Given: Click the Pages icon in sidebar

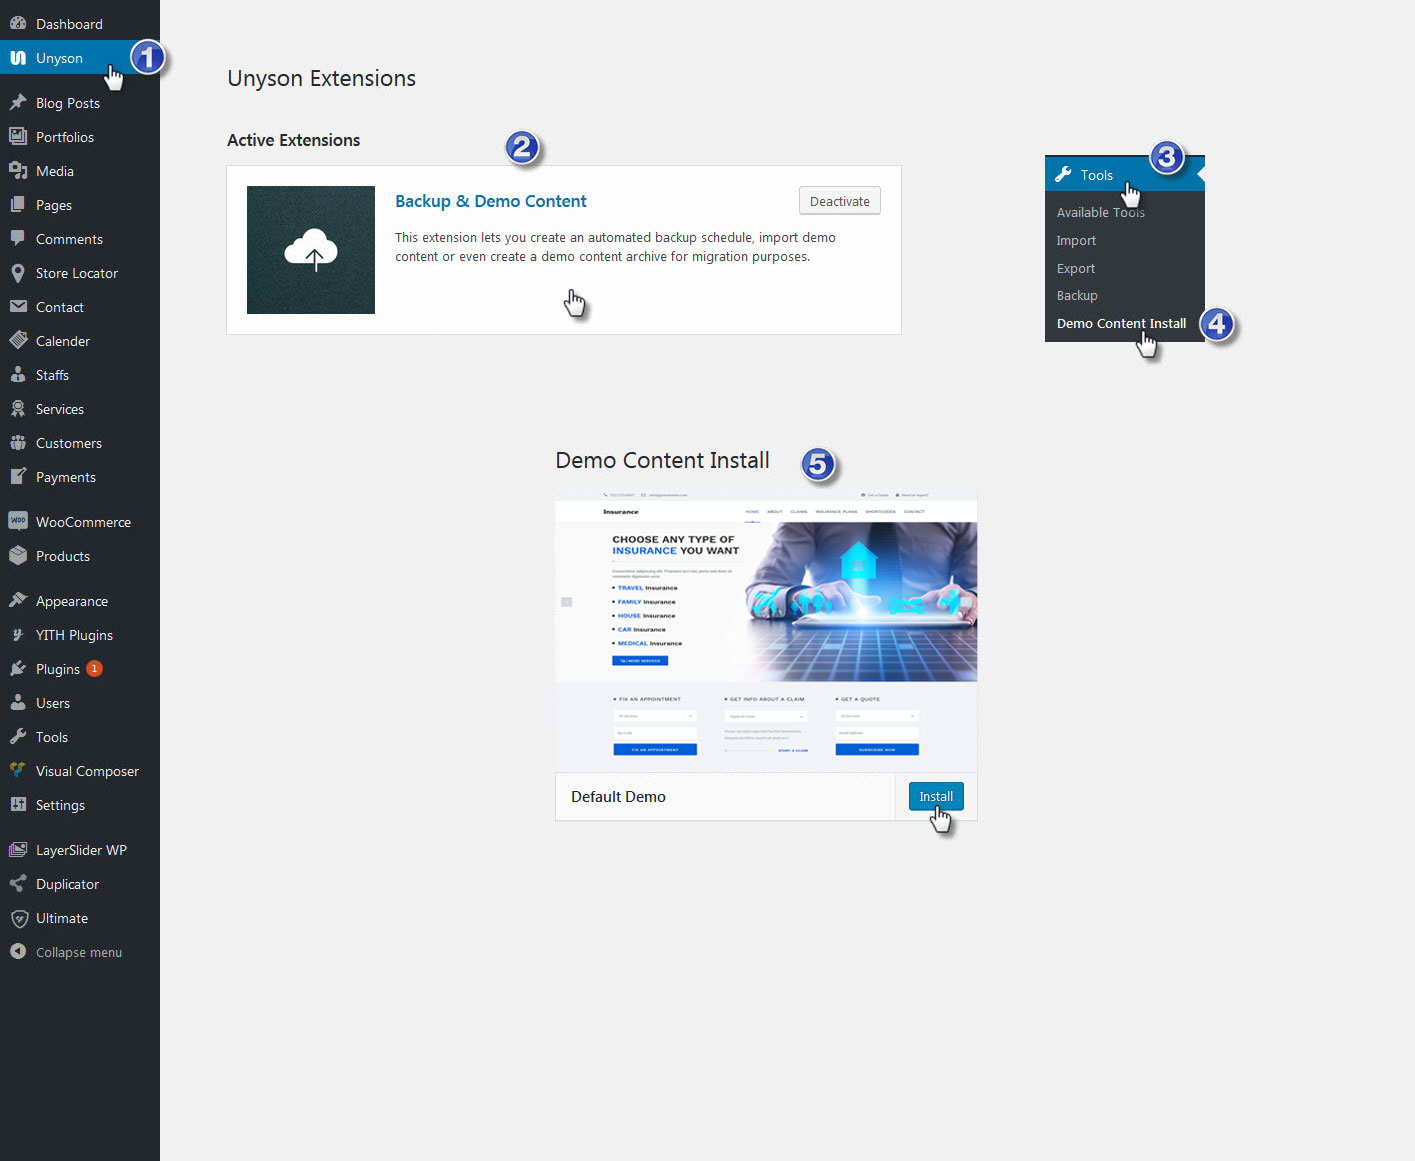Looking at the screenshot, I should 18,205.
